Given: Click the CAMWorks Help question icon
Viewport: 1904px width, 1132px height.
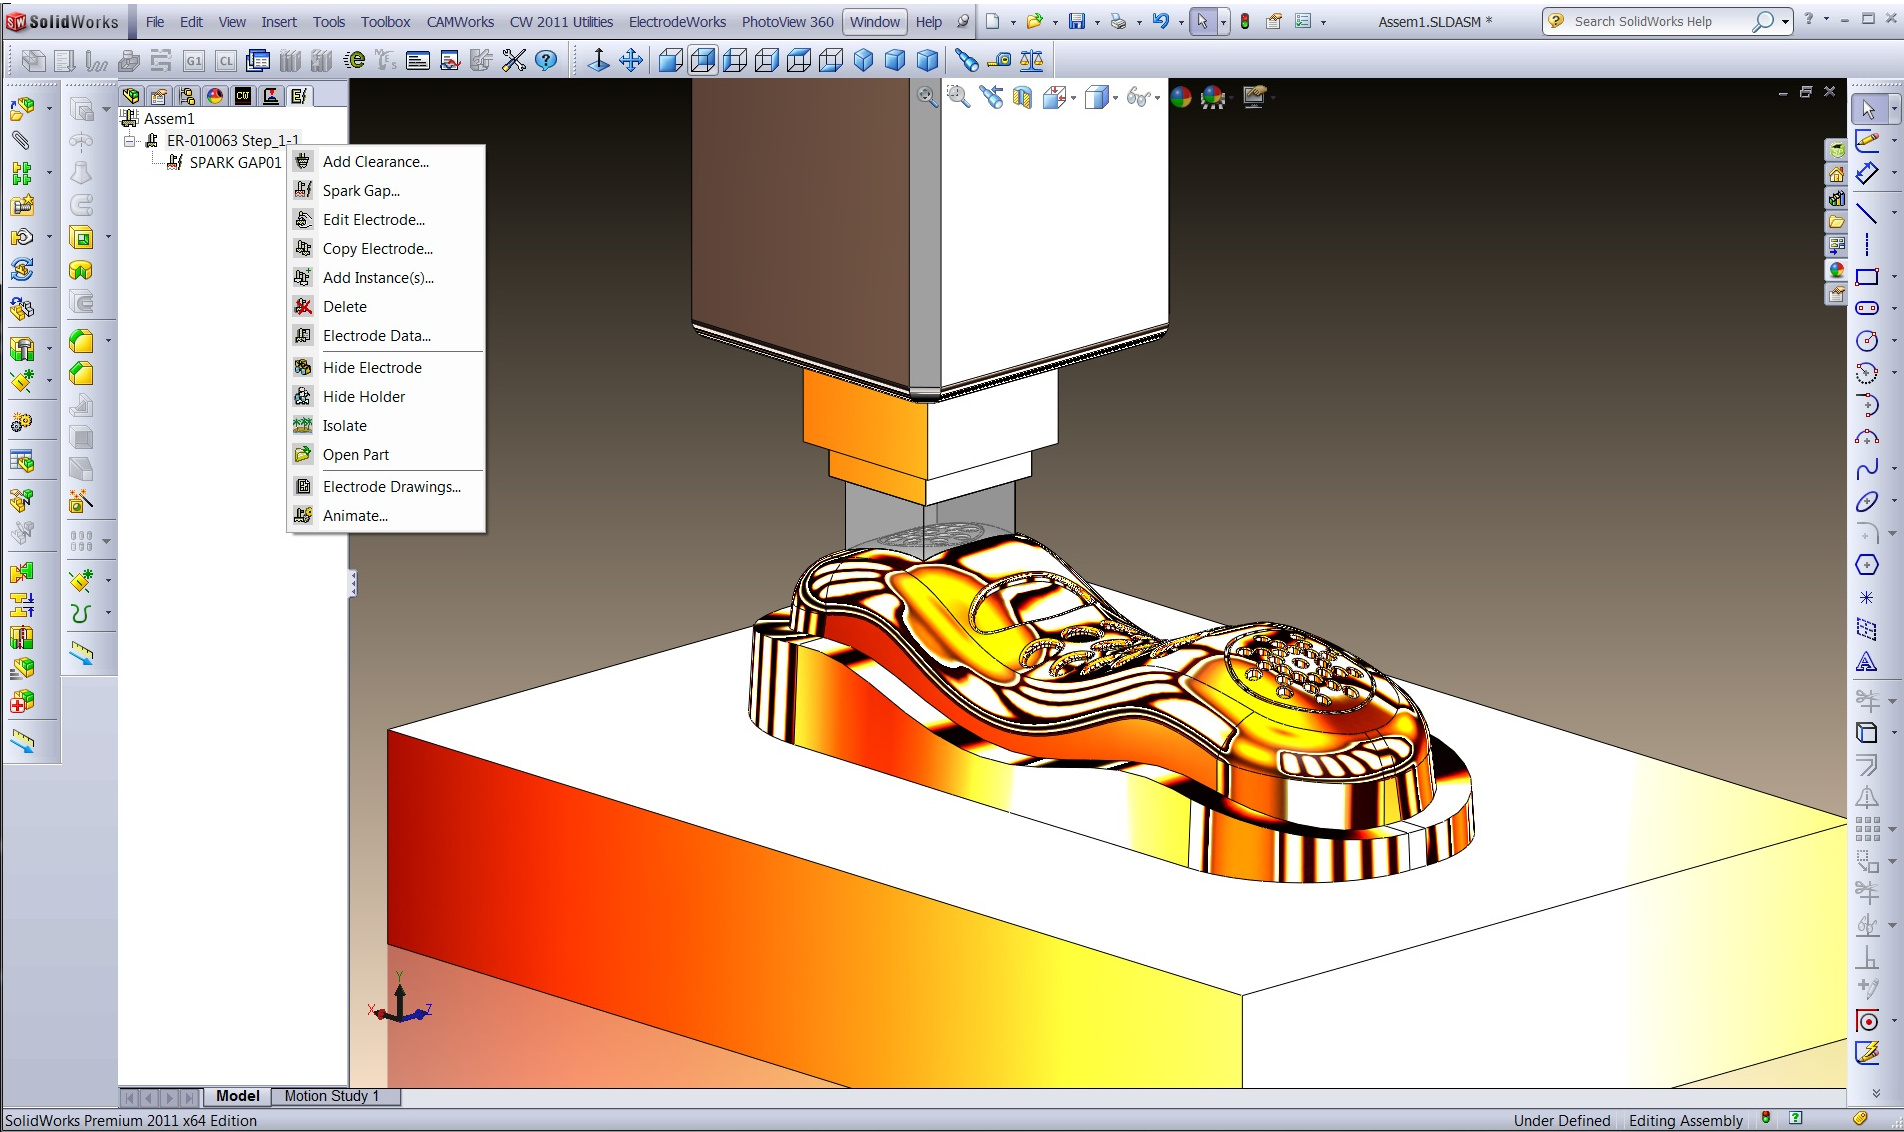Looking at the screenshot, I should point(546,60).
